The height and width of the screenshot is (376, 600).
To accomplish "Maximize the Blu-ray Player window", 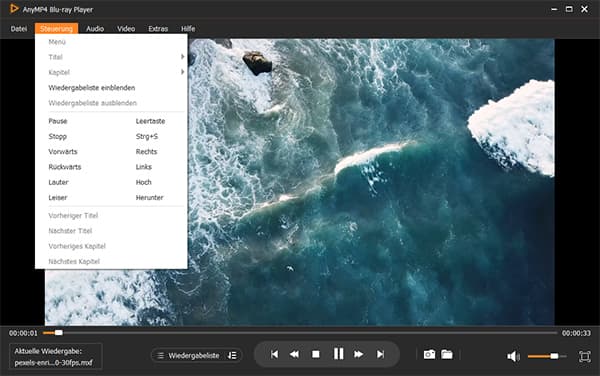I will (x=569, y=9).
